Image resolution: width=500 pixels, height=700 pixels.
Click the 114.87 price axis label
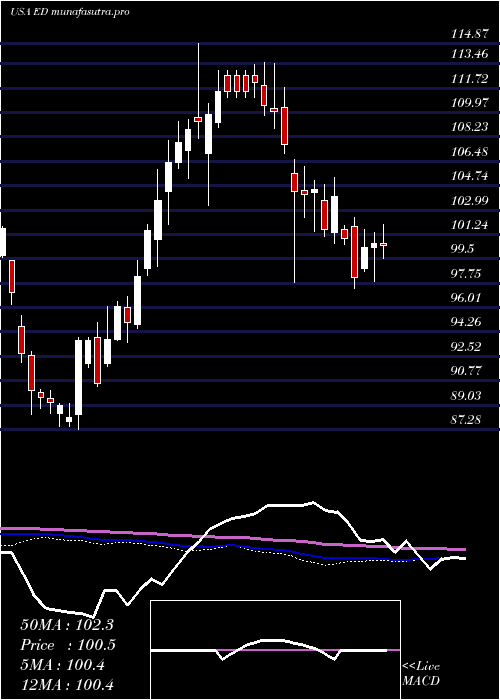click(469, 34)
